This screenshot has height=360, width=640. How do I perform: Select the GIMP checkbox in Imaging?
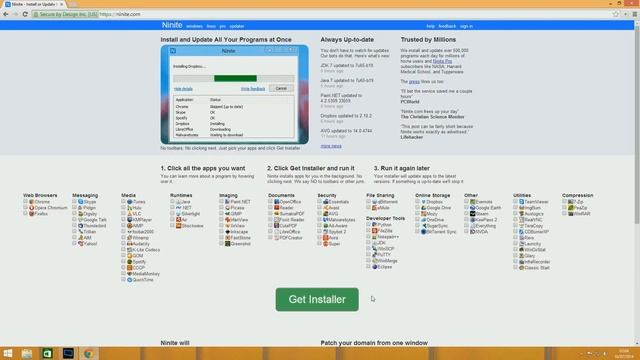tap(221, 213)
